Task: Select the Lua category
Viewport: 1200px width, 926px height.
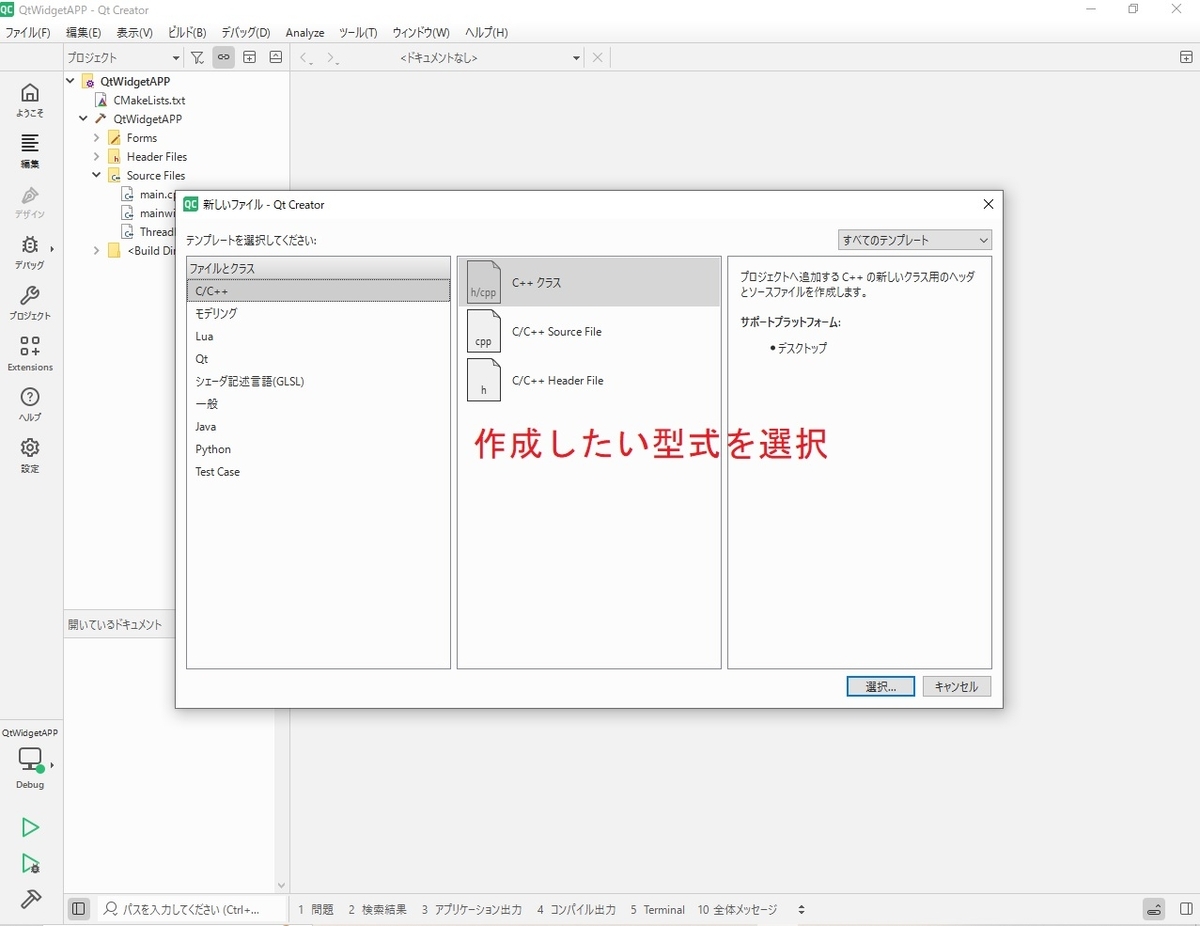Action: pyautogui.click(x=318, y=336)
